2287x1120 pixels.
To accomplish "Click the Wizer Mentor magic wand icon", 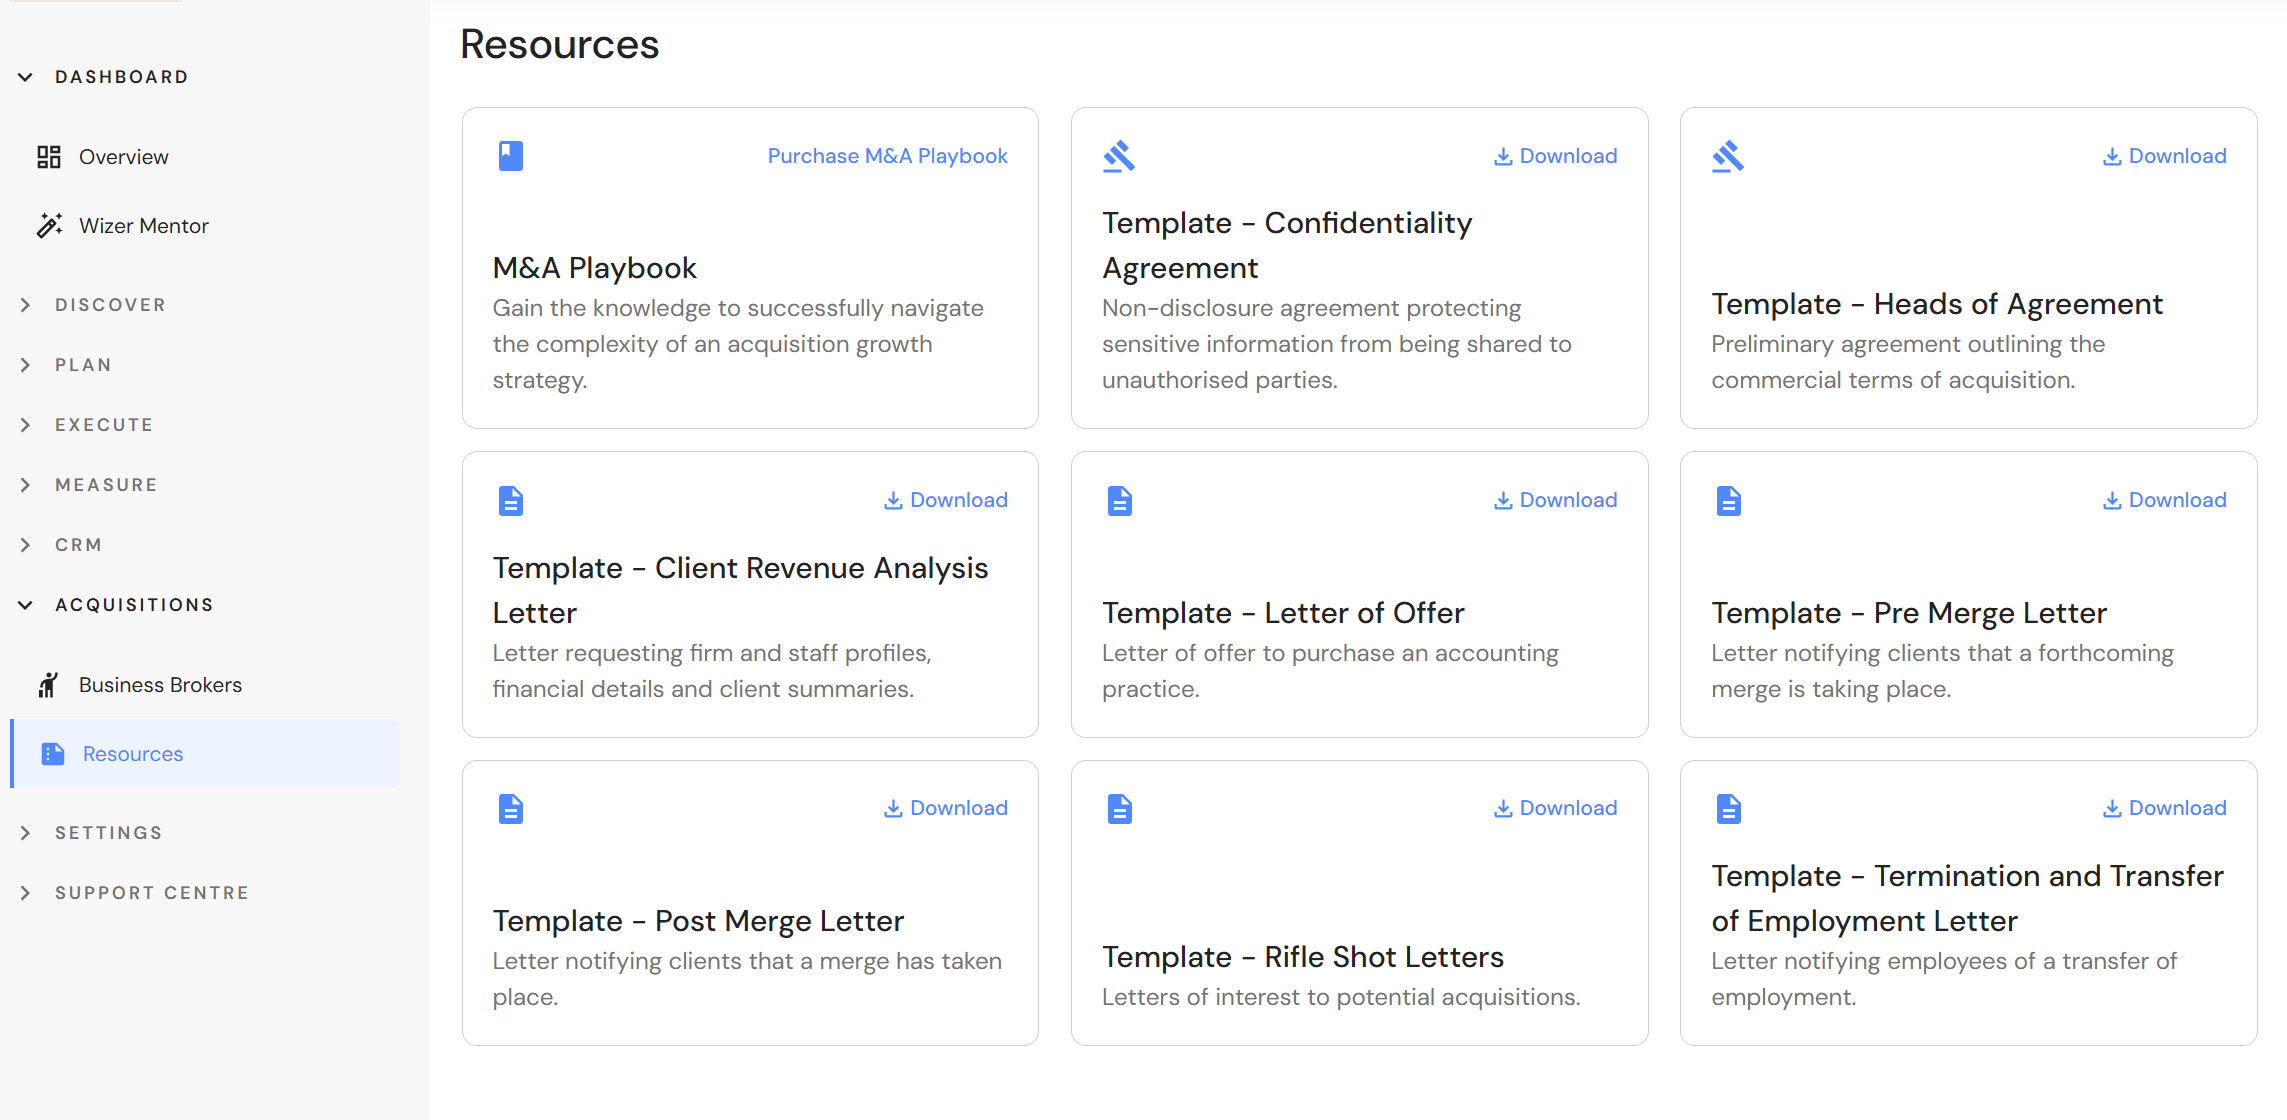I will (x=49, y=226).
